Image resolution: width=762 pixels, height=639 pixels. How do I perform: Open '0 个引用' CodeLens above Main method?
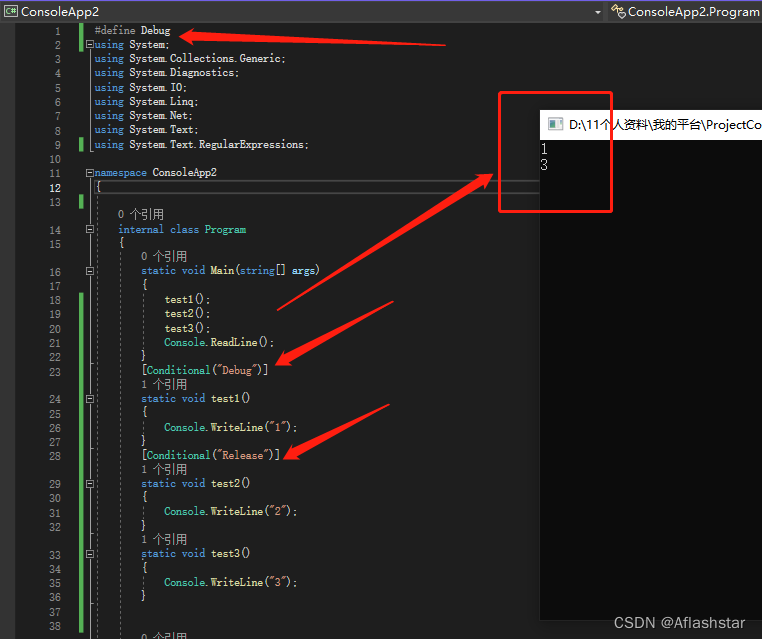pyautogui.click(x=164, y=256)
